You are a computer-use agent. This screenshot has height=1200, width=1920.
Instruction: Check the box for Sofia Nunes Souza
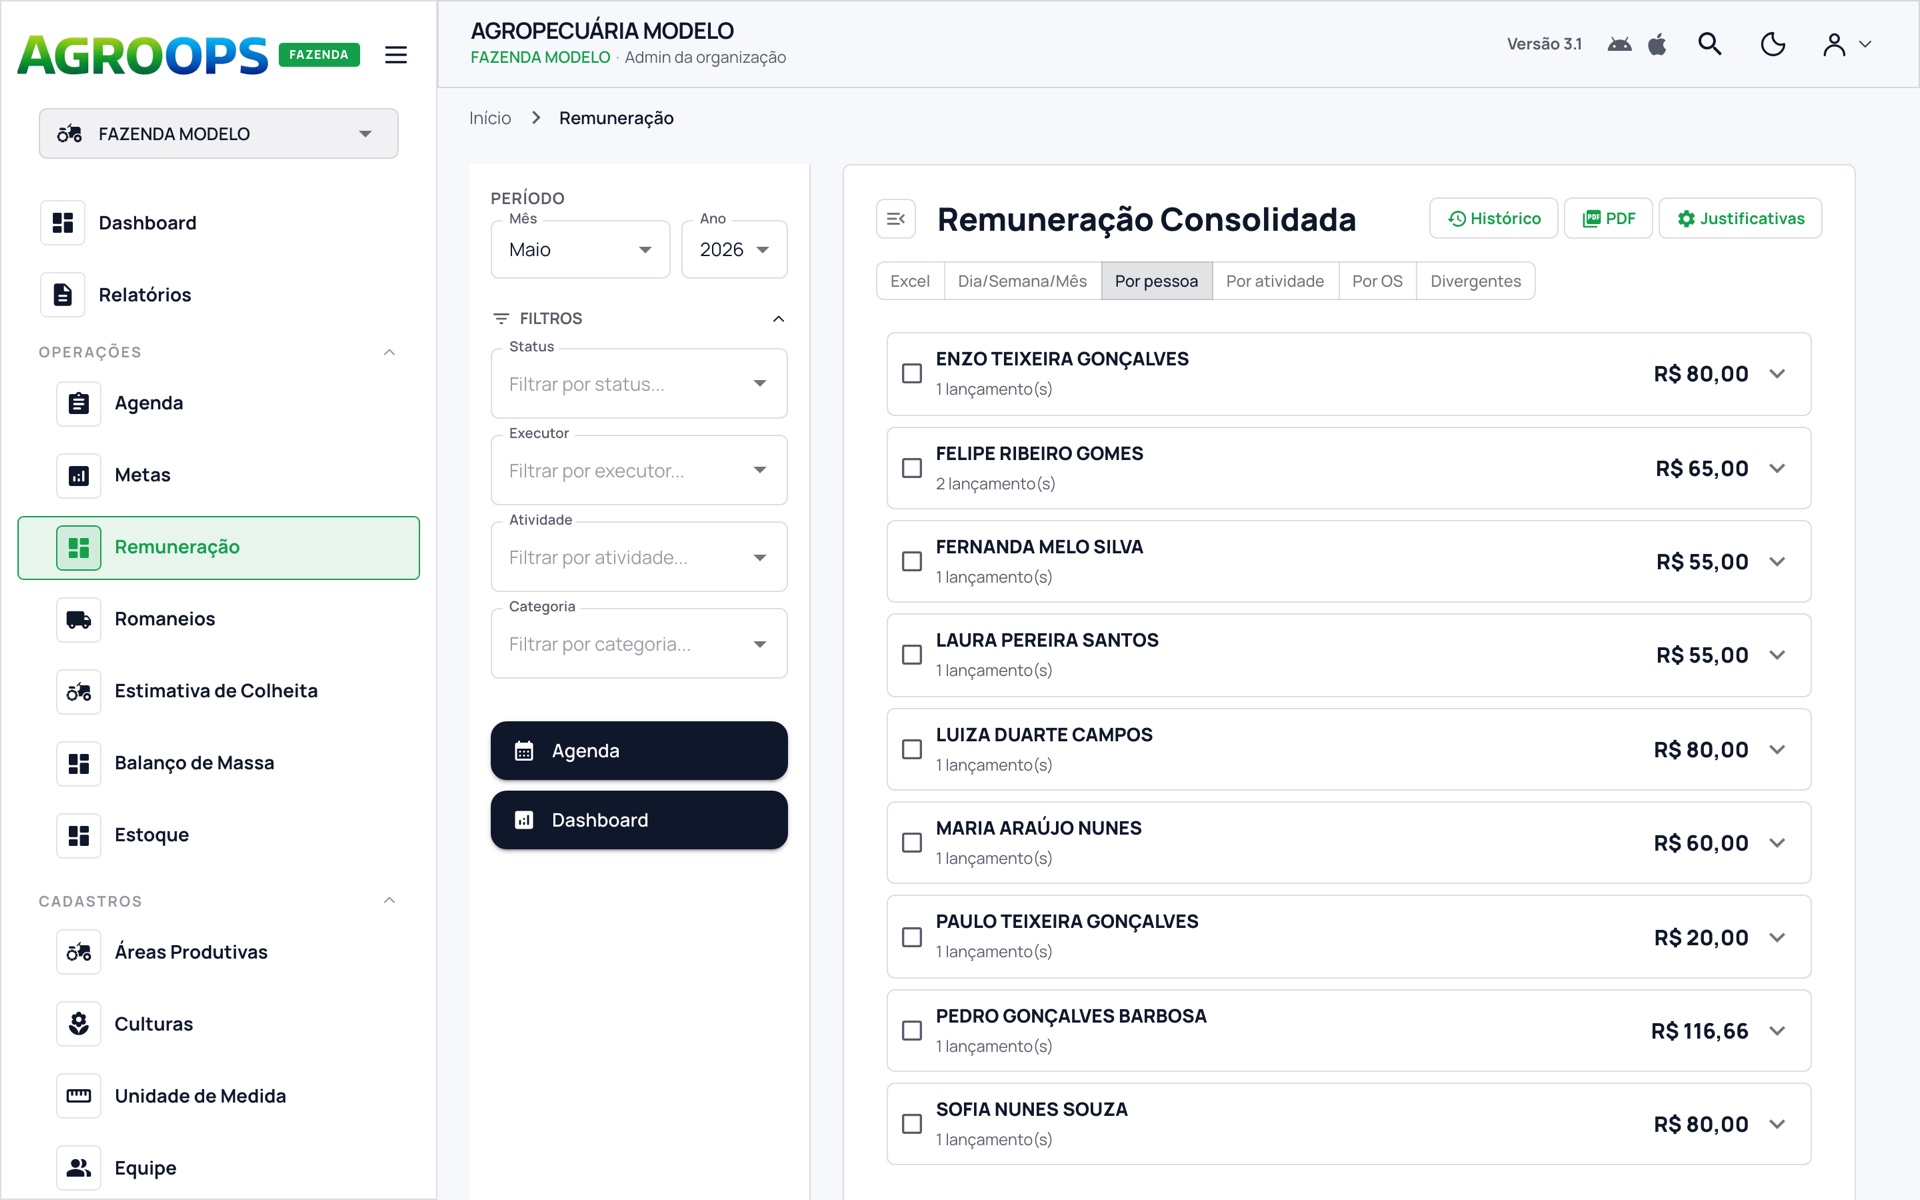pyautogui.click(x=912, y=1124)
